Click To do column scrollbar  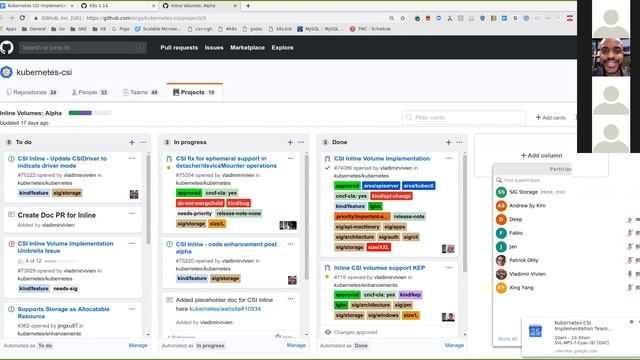148,200
